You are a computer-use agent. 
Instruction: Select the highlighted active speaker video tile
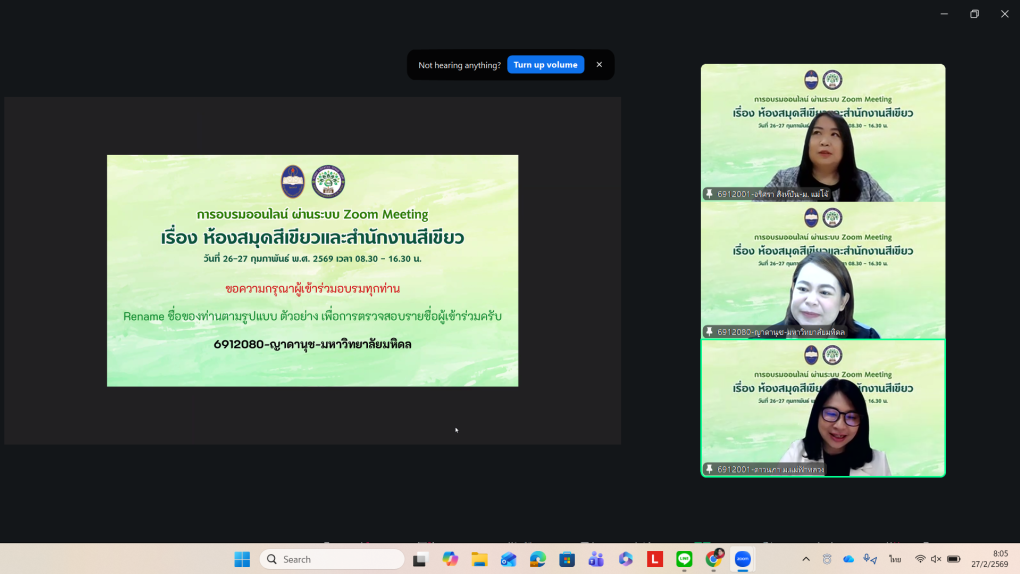tap(822, 408)
